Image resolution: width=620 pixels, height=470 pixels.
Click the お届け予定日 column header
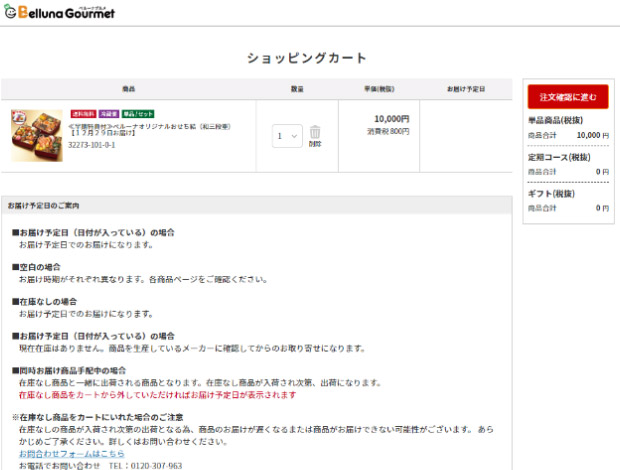(x=465, y=89)
